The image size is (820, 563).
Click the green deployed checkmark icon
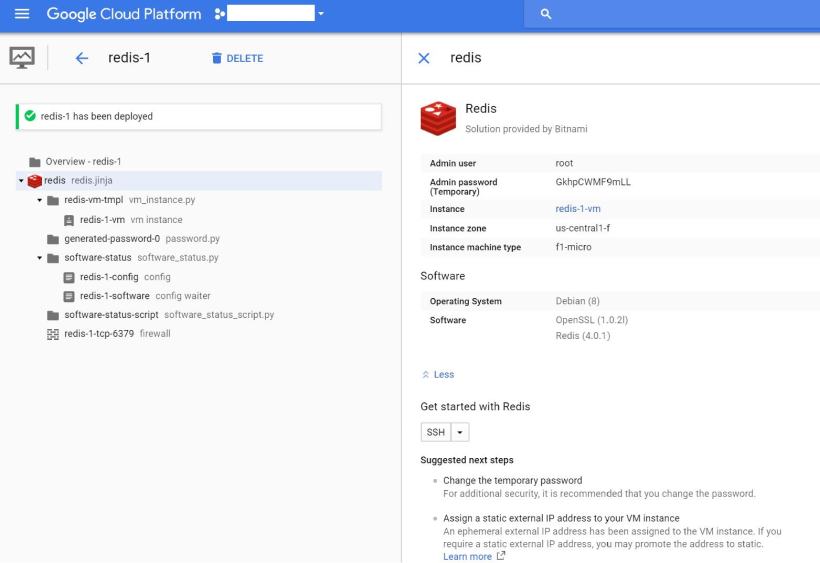click(x=30, y=116)
